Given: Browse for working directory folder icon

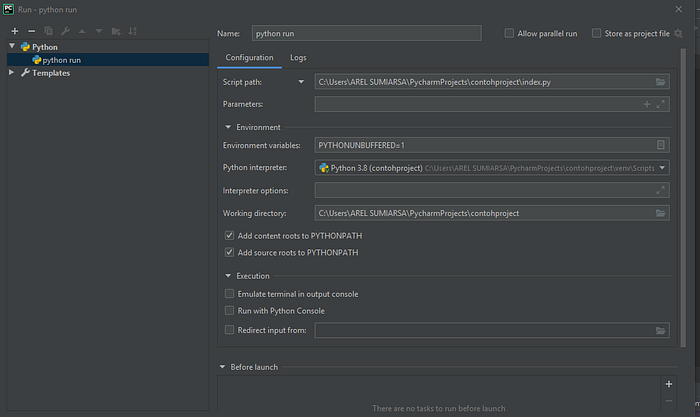Looking at the screenshot, I should point(660,213).
